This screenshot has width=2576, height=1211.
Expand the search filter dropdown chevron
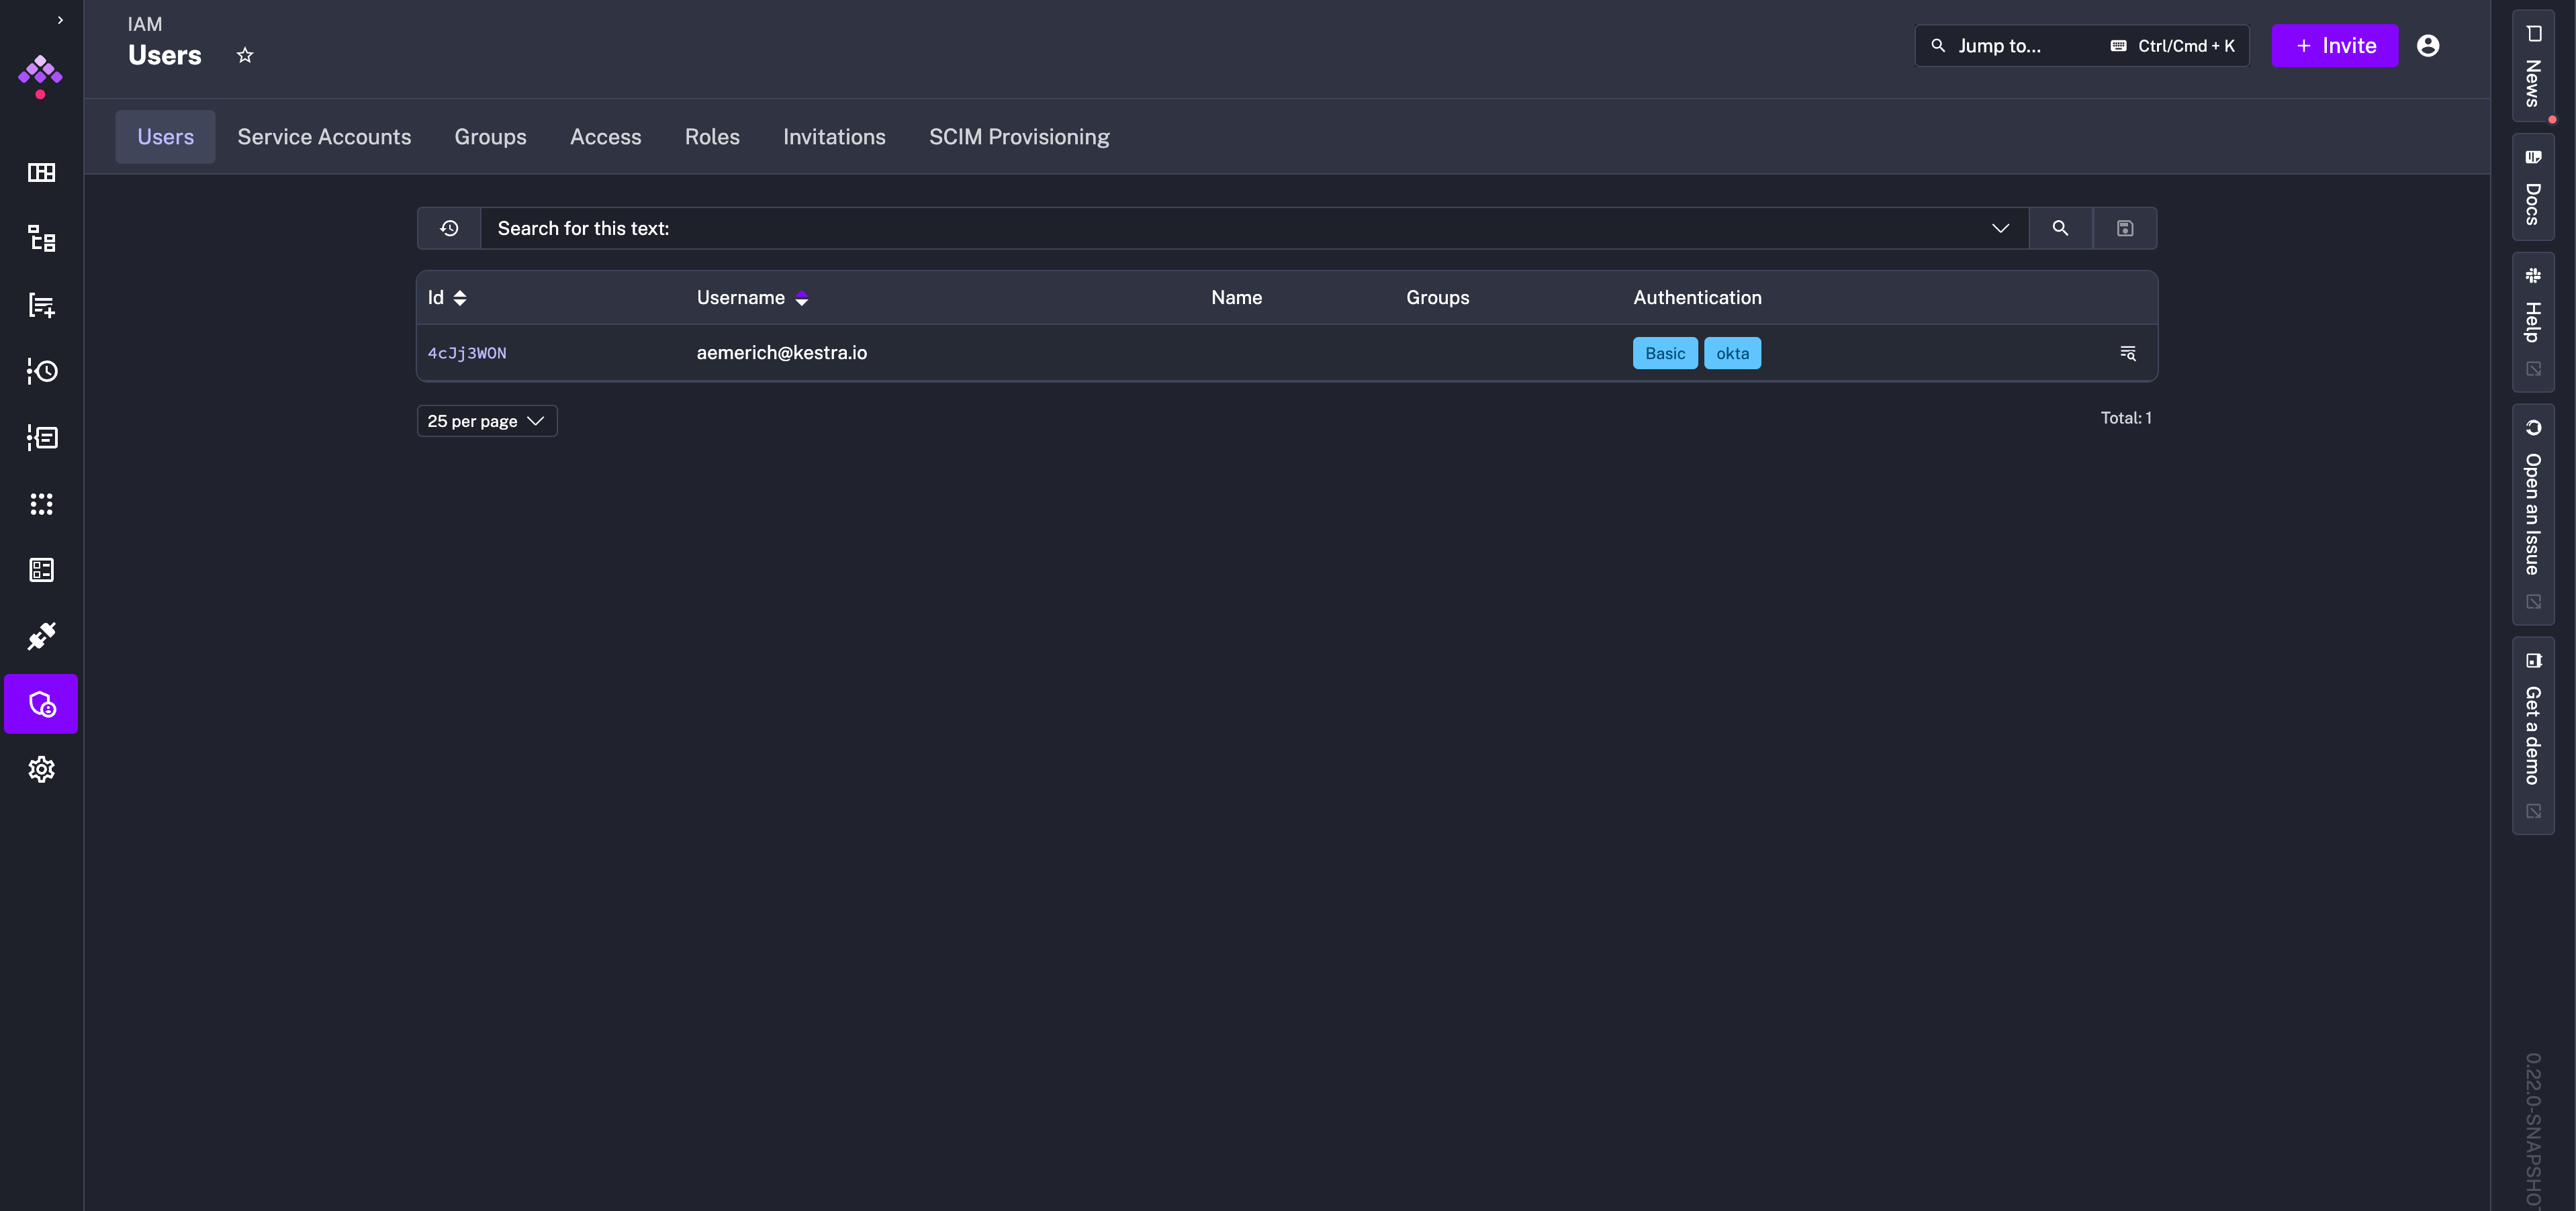tap(2000, 228)
